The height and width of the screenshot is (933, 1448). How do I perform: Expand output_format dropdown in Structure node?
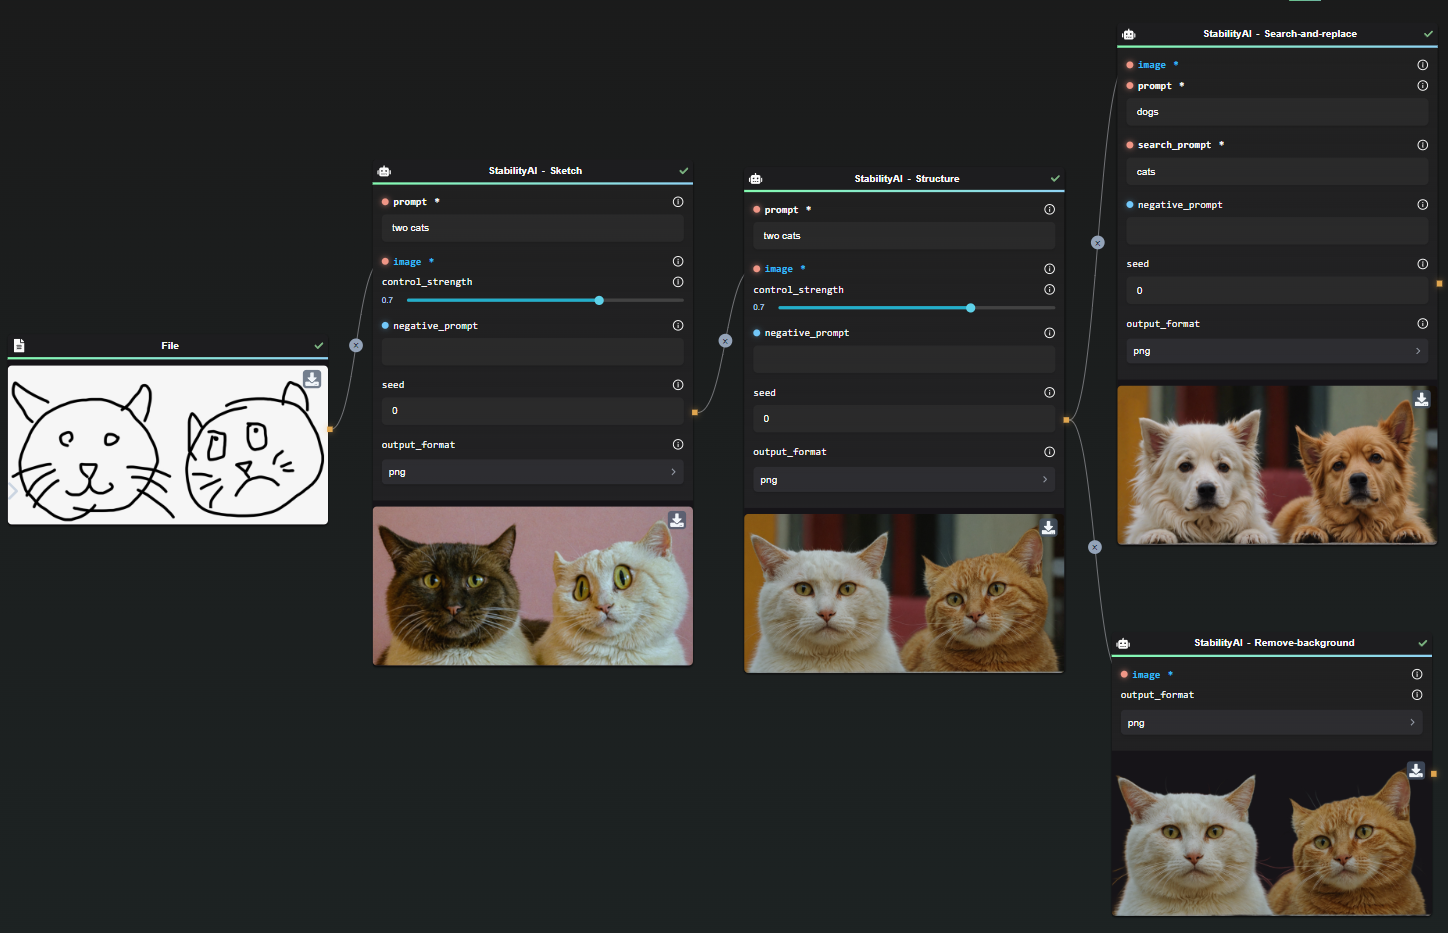(903, 480)
